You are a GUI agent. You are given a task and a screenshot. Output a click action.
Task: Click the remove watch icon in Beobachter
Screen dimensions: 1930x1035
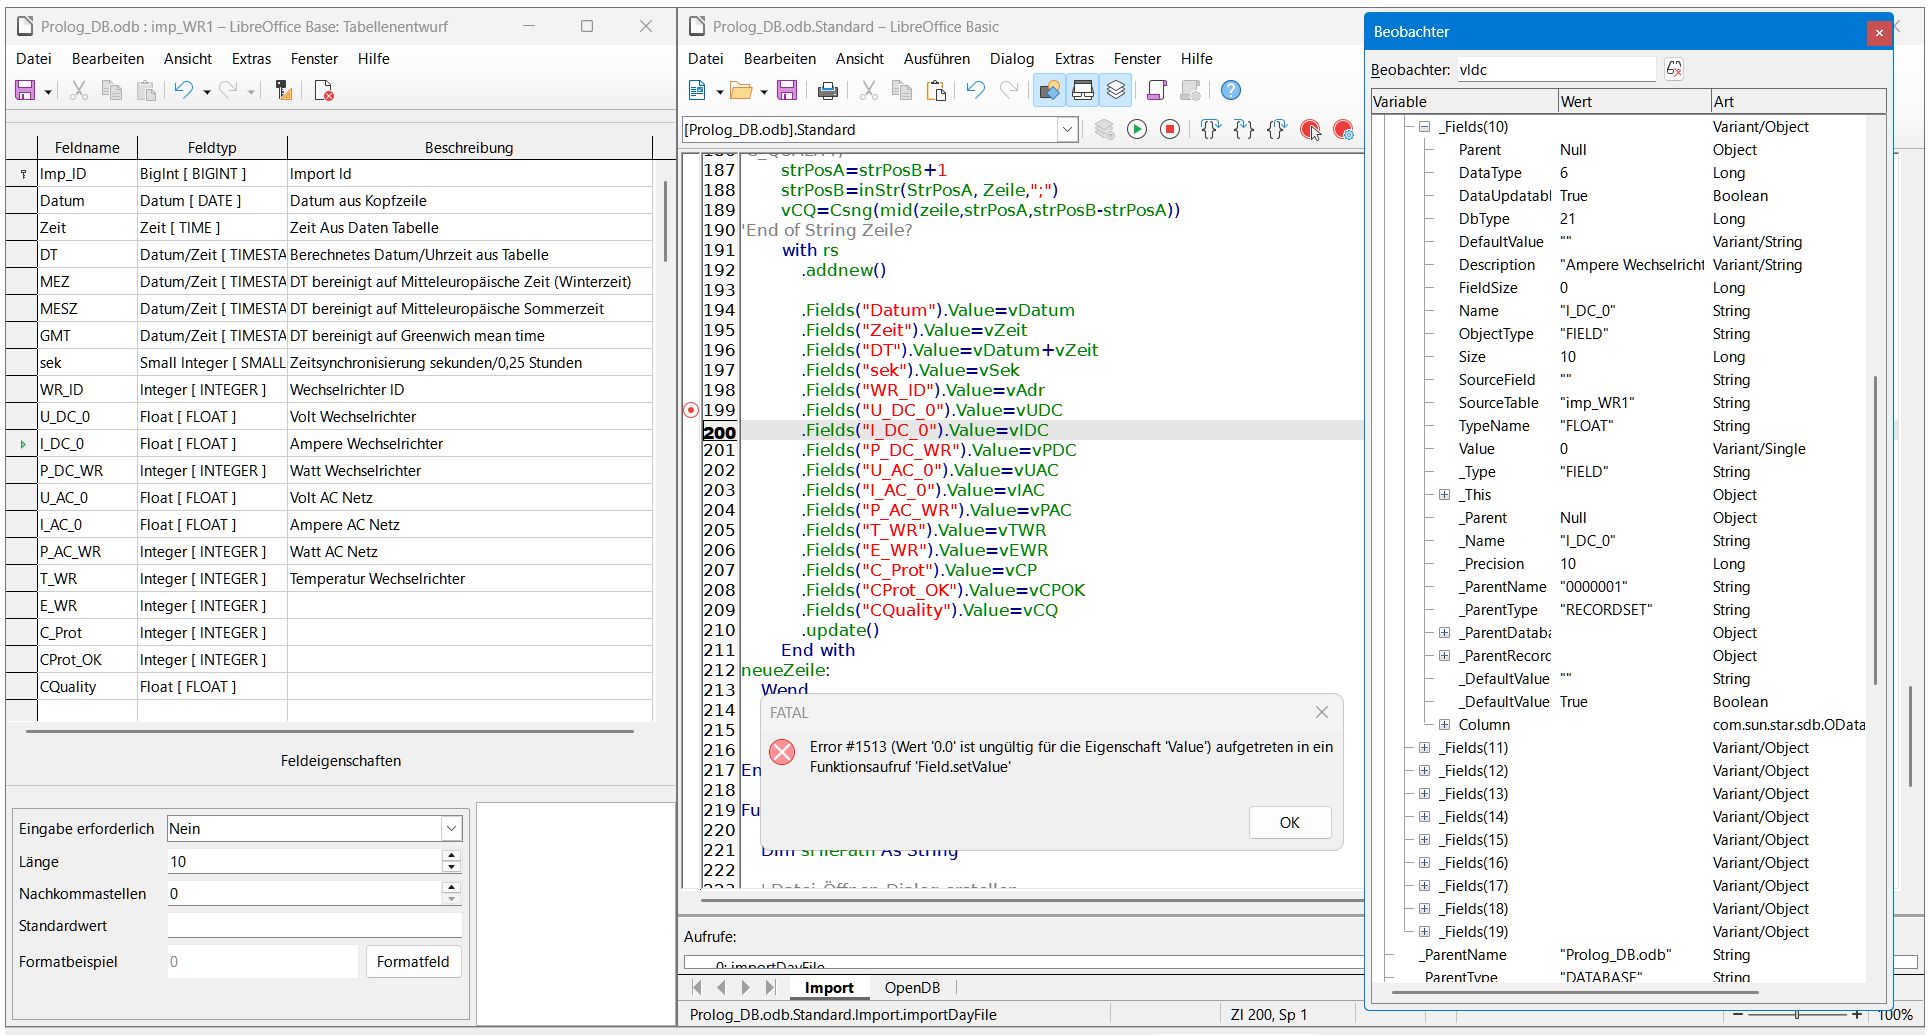pyautogui.click(x=1674, y=69)
